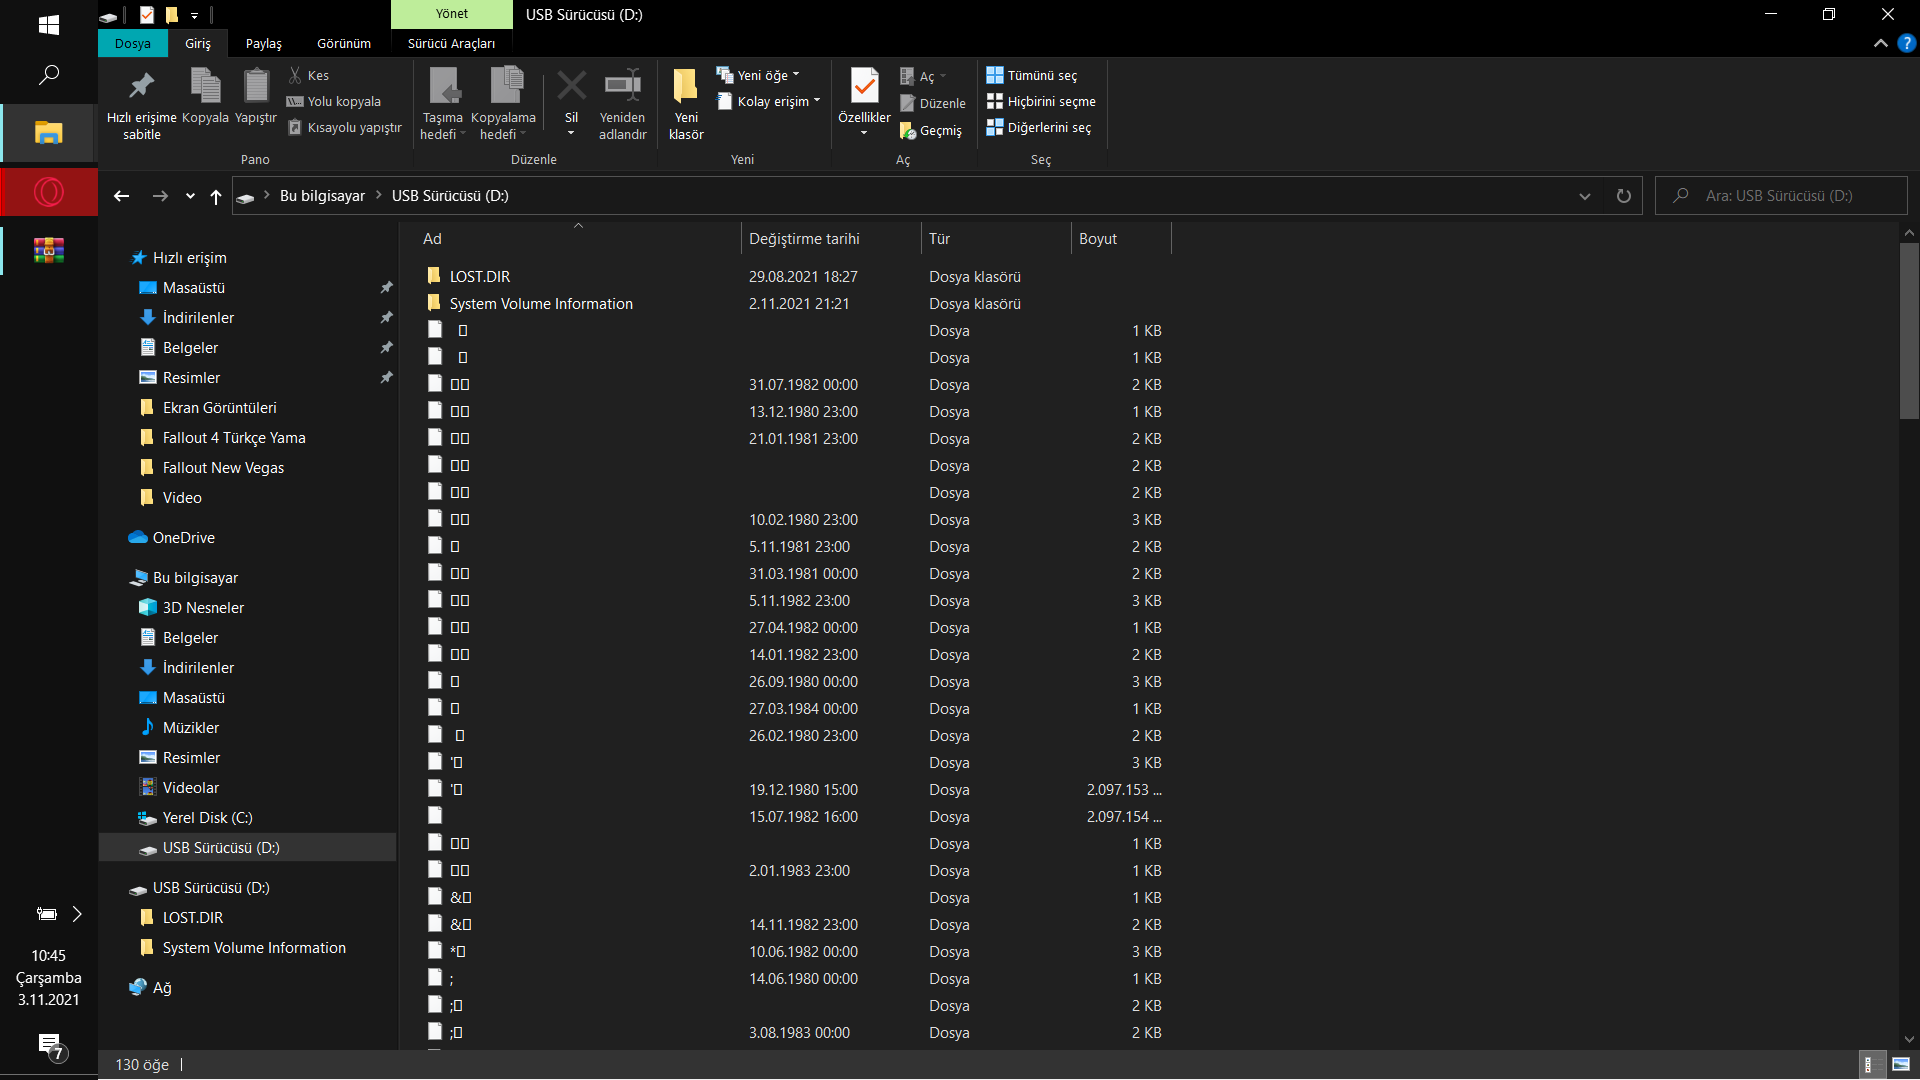Collapse the ribbon with the chevron
This screenshot has height=1080, width=1920.
coord(1880,43)
